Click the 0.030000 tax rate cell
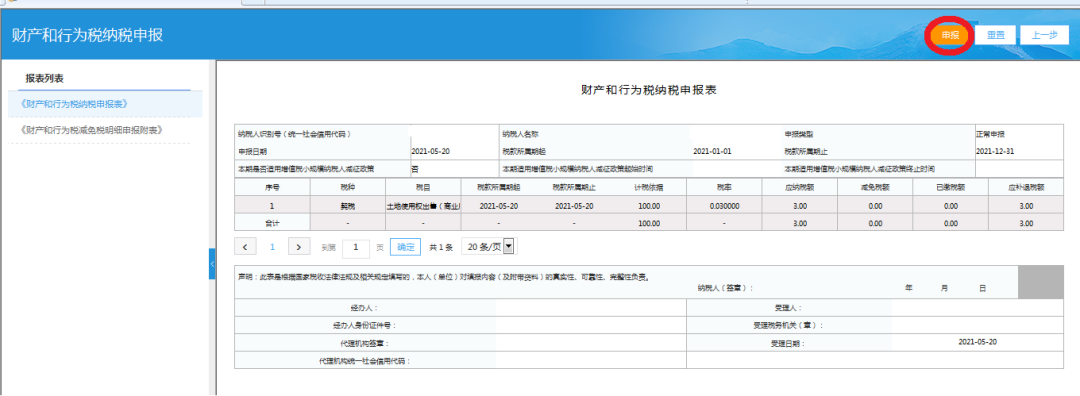 (725, 206)
